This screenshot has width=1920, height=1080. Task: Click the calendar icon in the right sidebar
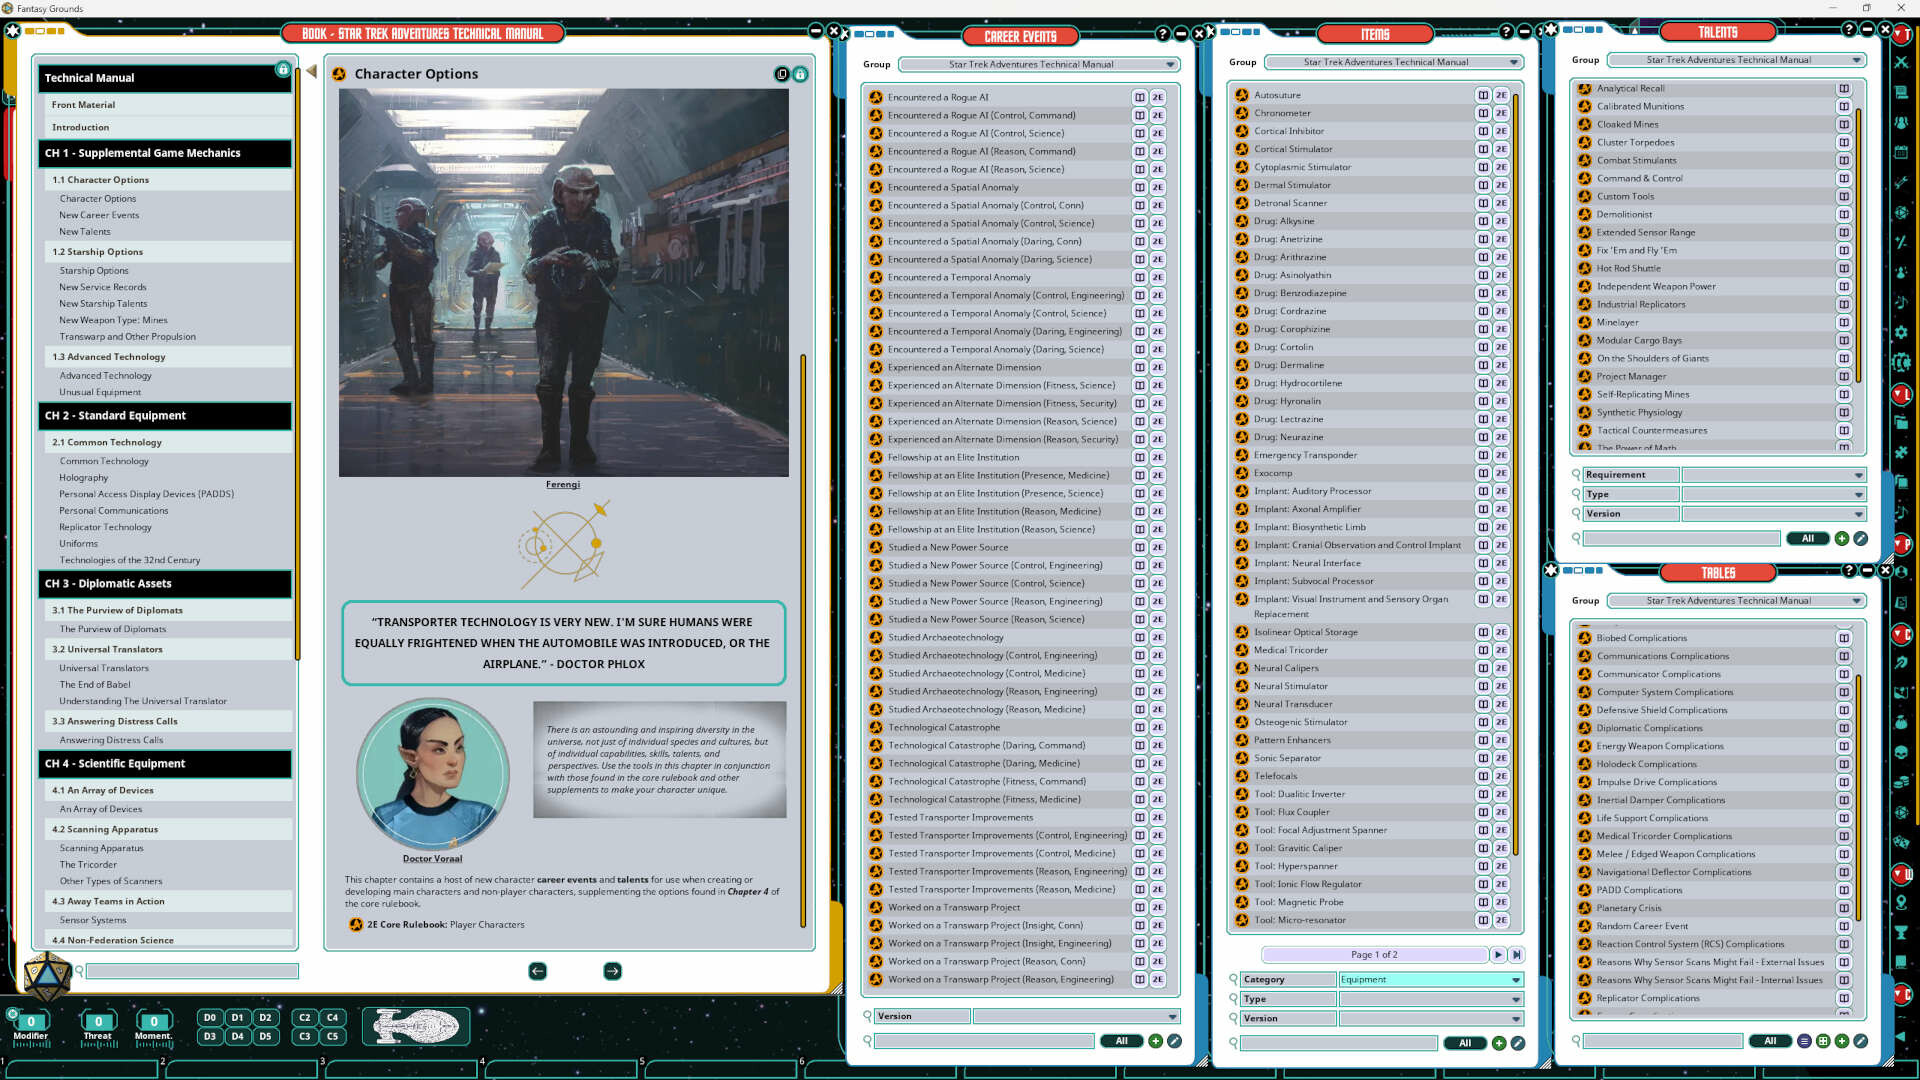(1903, 154)
